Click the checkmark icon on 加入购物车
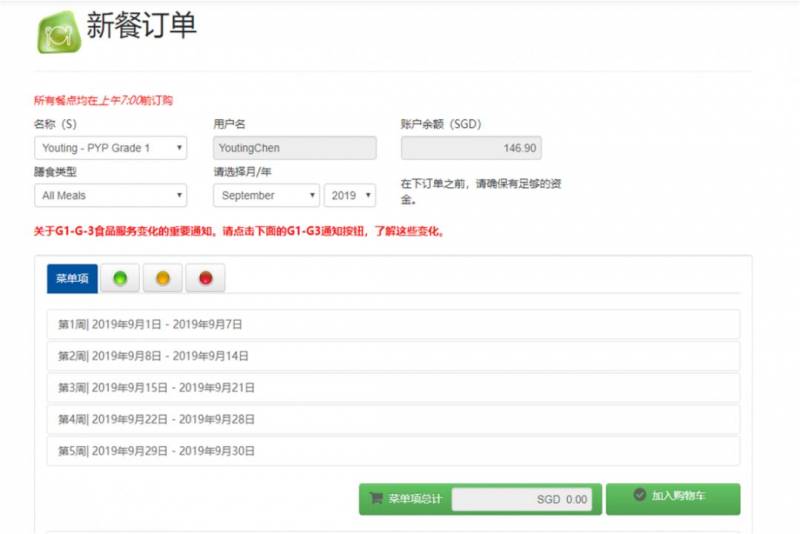Viewport: 800px width, 534px height. 640,495
